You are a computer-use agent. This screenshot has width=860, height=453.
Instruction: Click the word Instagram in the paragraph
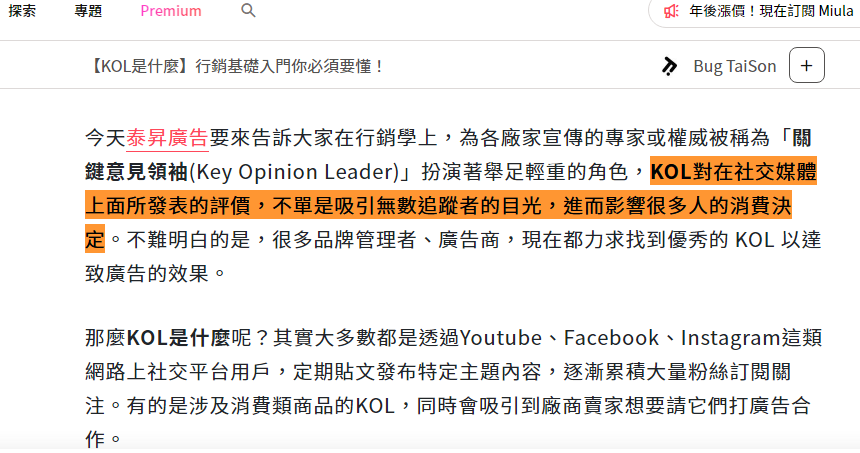(x=731, y=338)
